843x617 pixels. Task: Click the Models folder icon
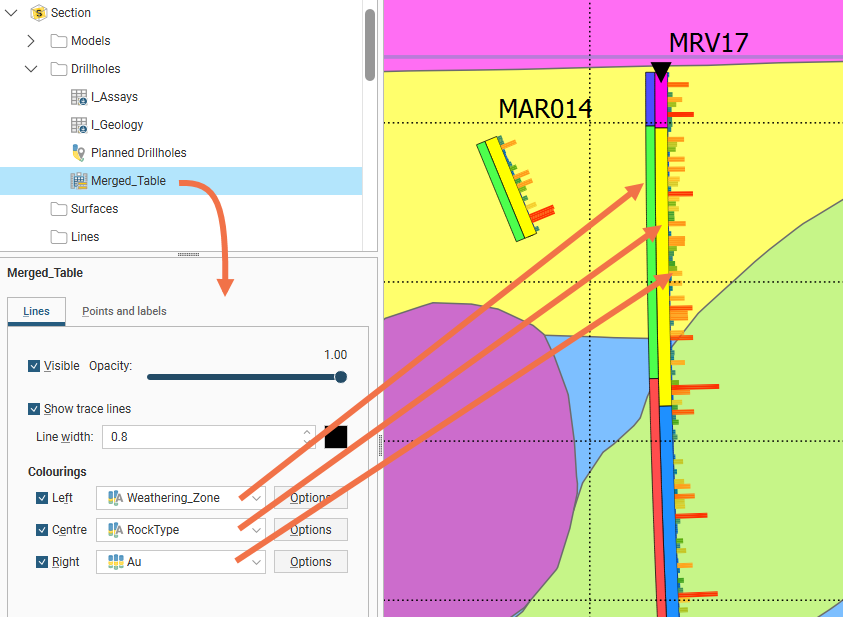tap(59, 41)
